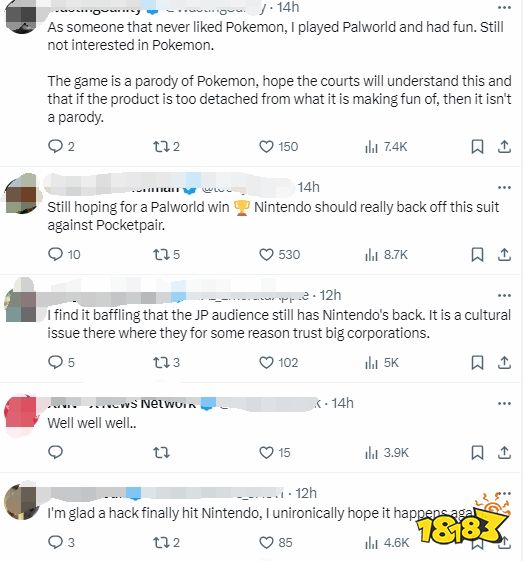Like the Palworld win tweet with 530 likes

point(279,255)
